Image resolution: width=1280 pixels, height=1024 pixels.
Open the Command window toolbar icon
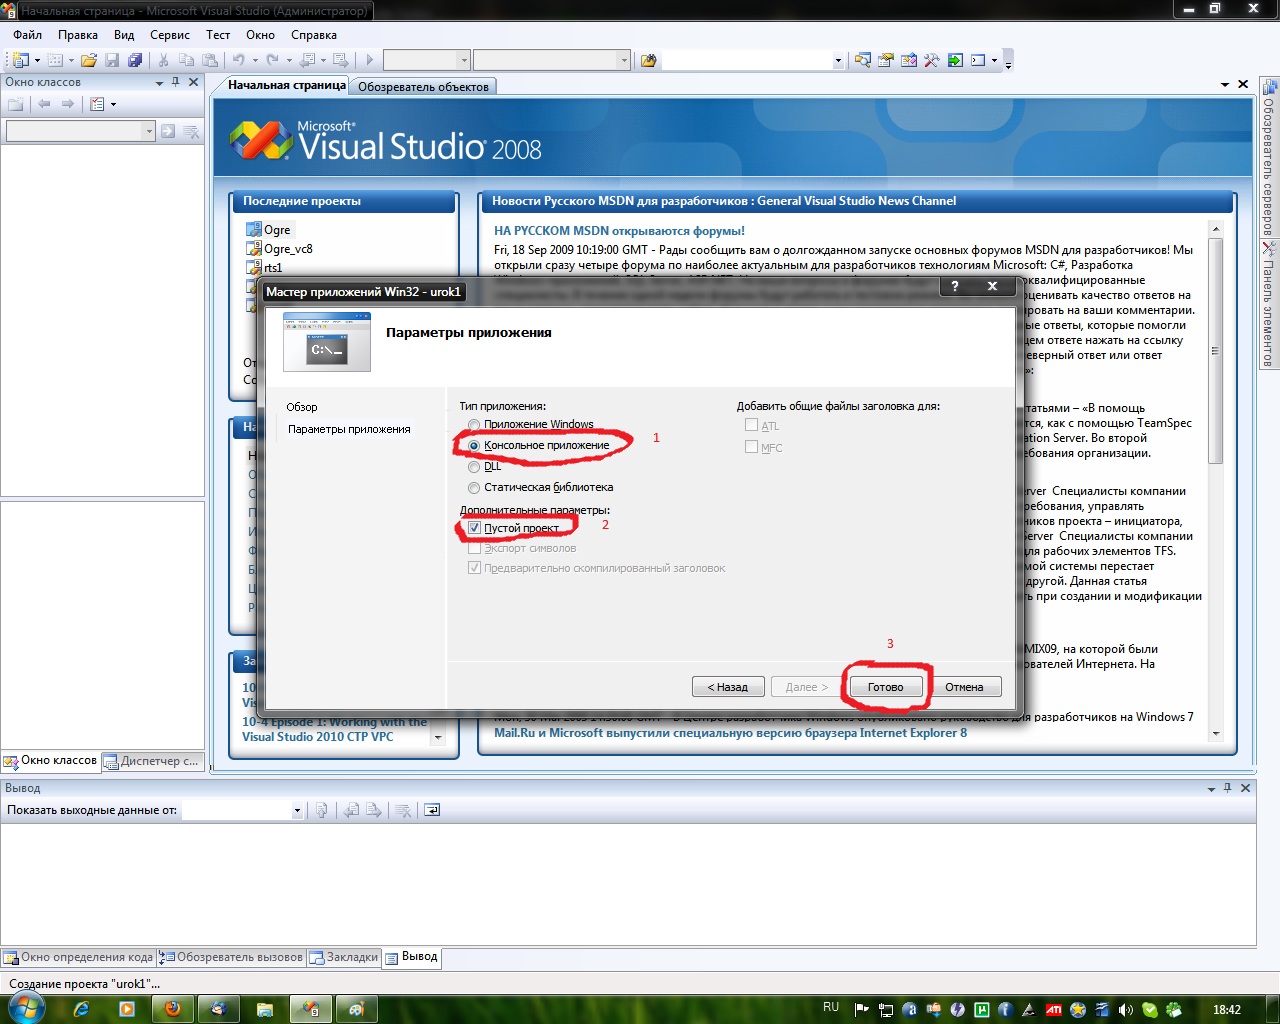click(x=978, y=60)
